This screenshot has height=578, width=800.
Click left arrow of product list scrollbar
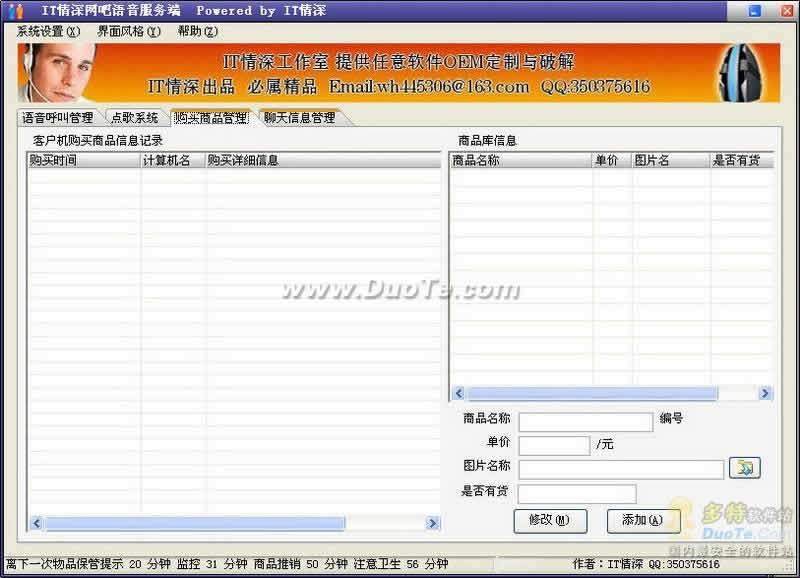(459, 393)
